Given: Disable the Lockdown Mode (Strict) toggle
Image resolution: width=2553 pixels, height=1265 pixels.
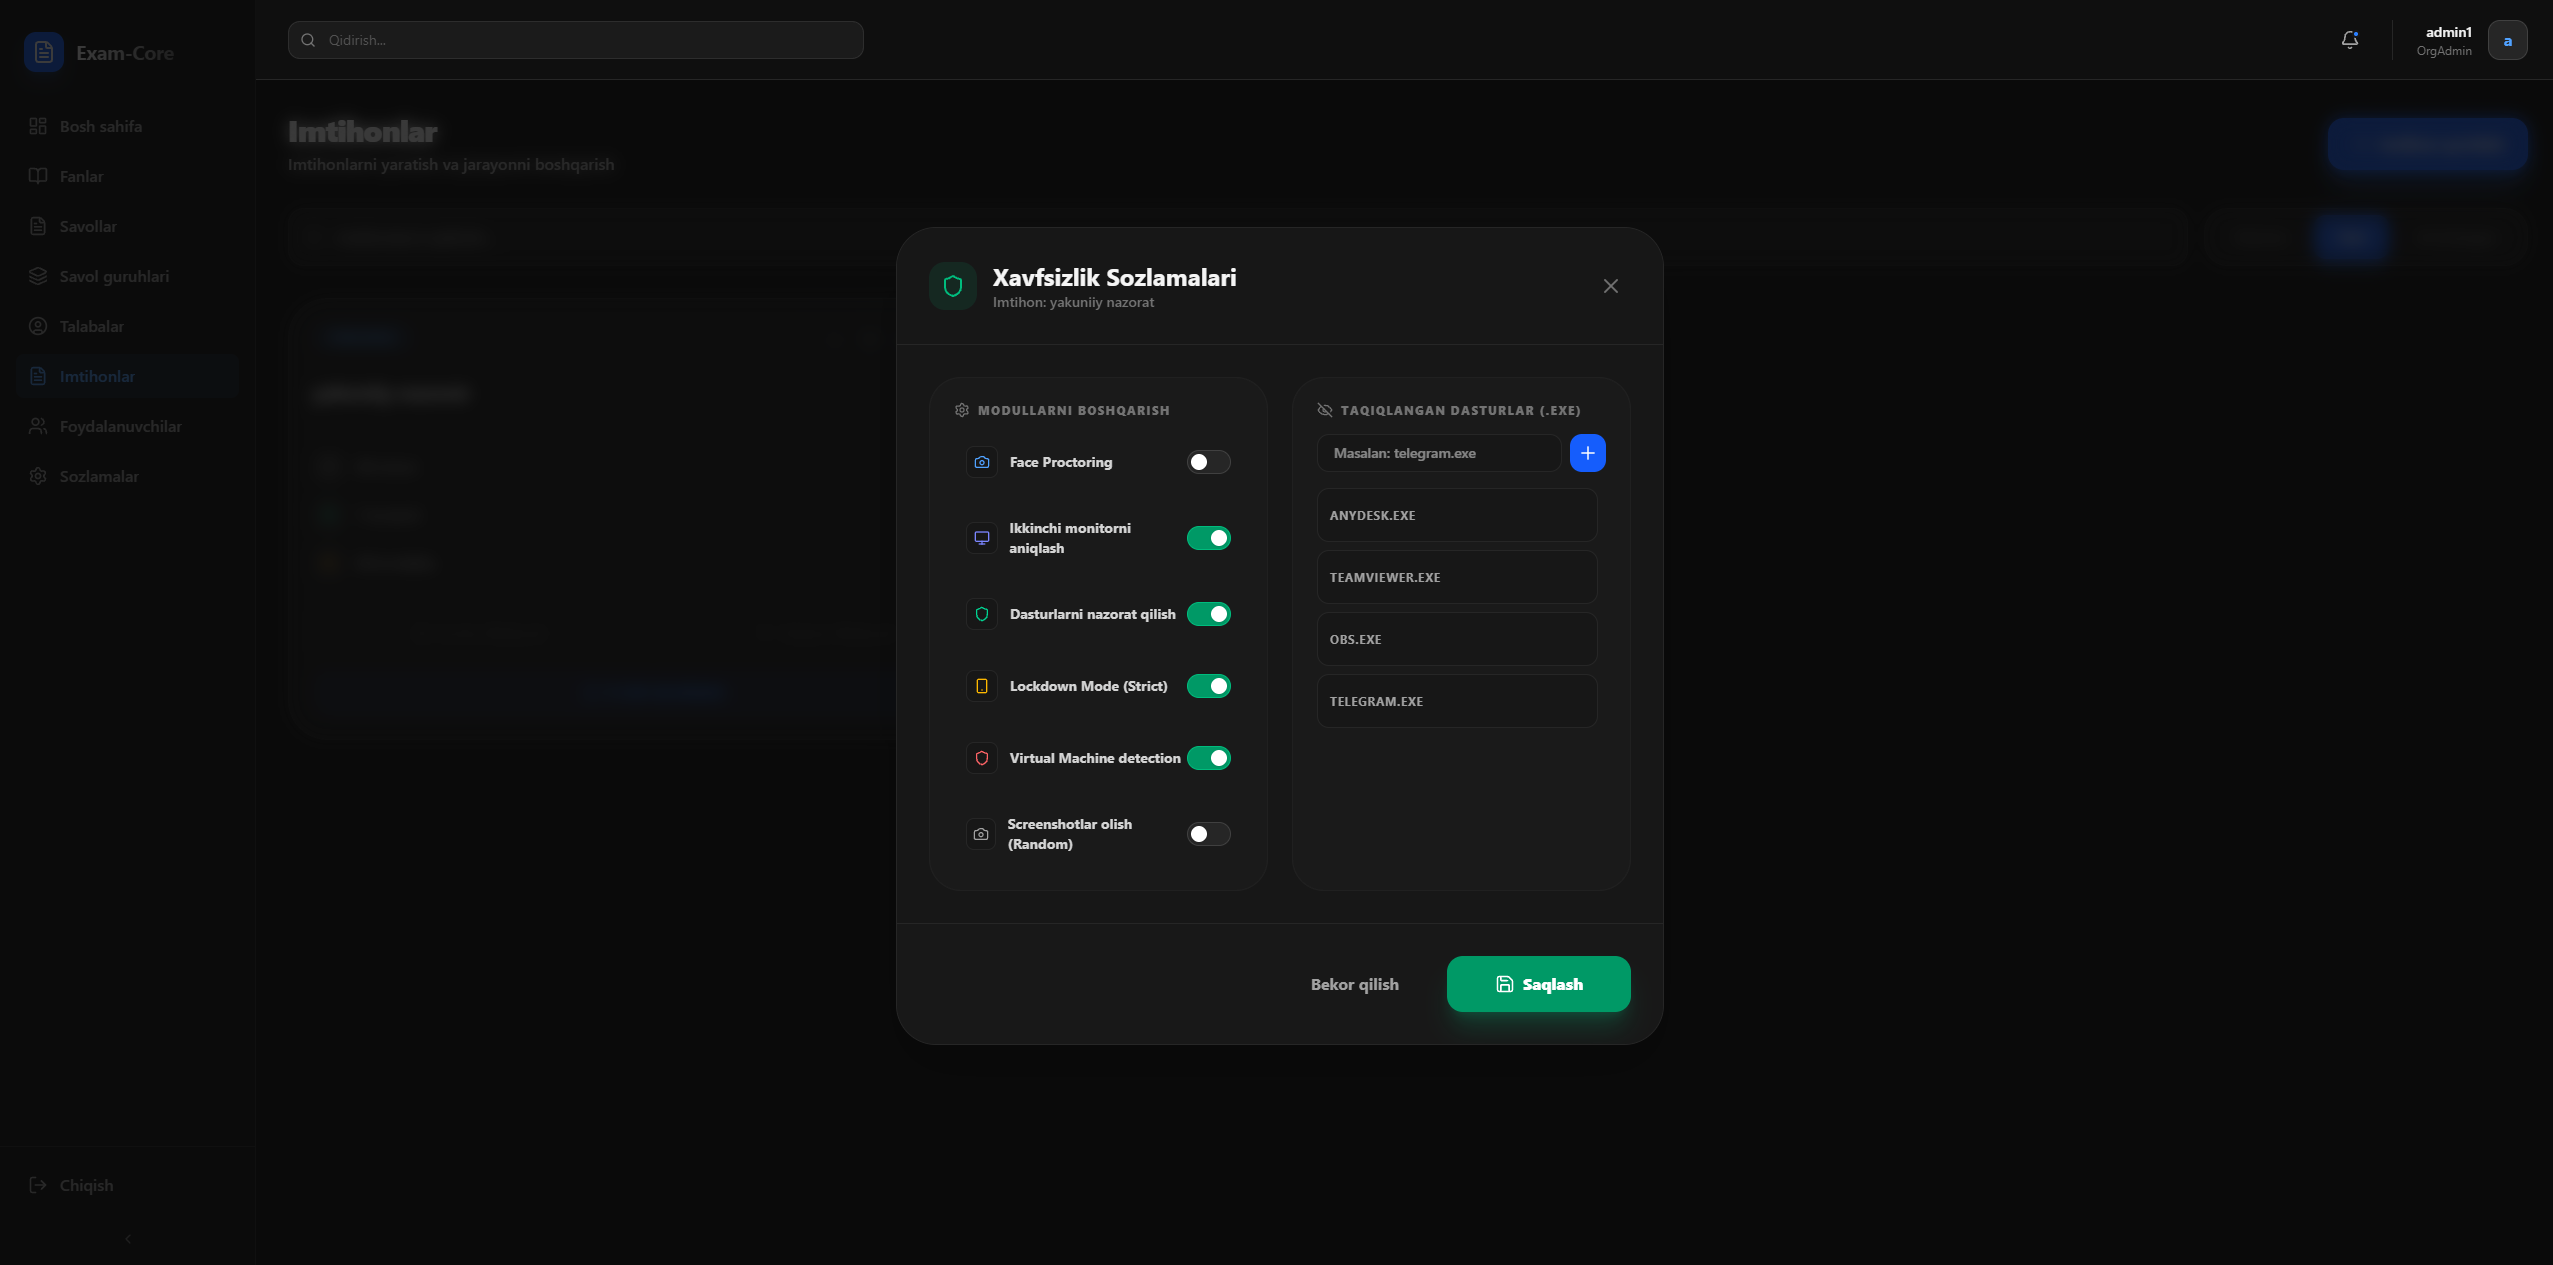Looking at the screenshot, I should point(1209,686).
